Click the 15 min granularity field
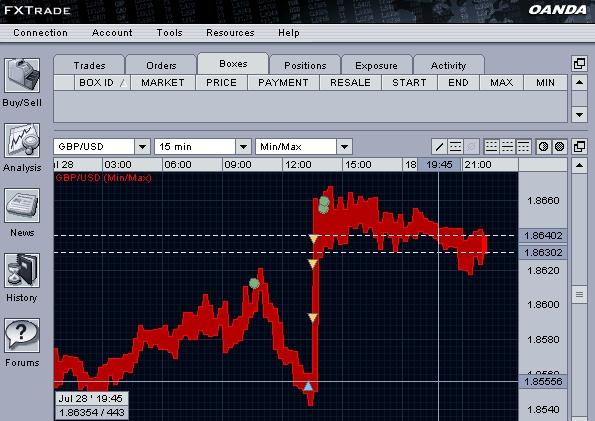 point(195,147)
